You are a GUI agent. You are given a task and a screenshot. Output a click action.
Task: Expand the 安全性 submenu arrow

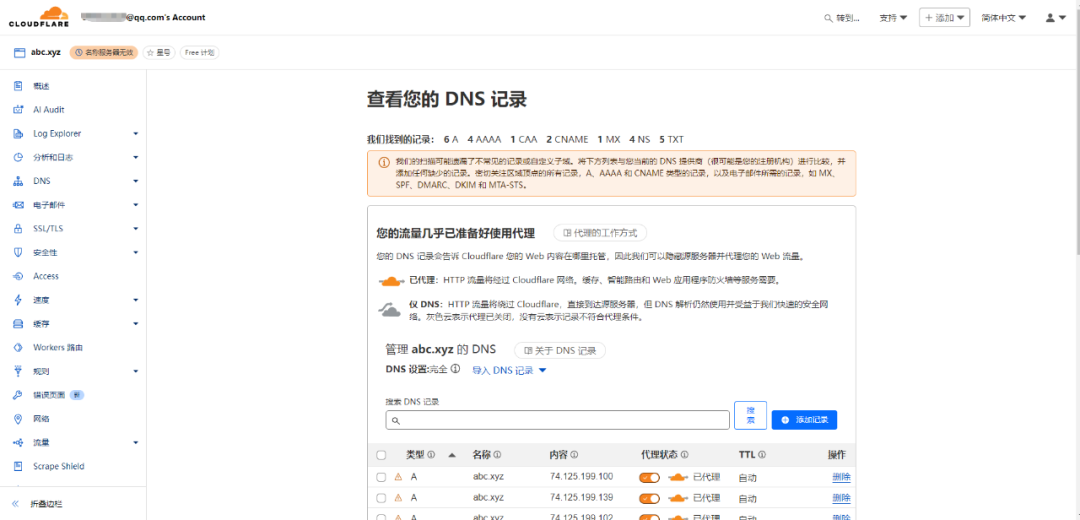[x=136, y=253]
